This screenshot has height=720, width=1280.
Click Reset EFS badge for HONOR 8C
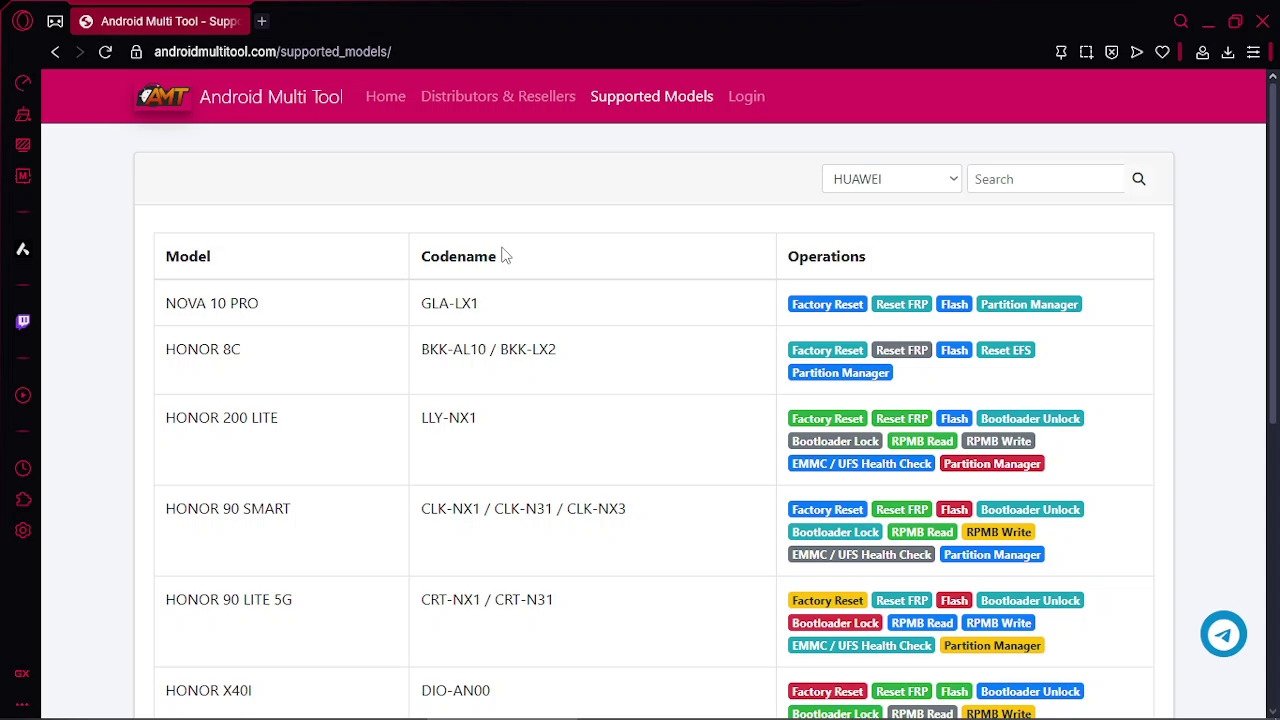pos(1005,350)
